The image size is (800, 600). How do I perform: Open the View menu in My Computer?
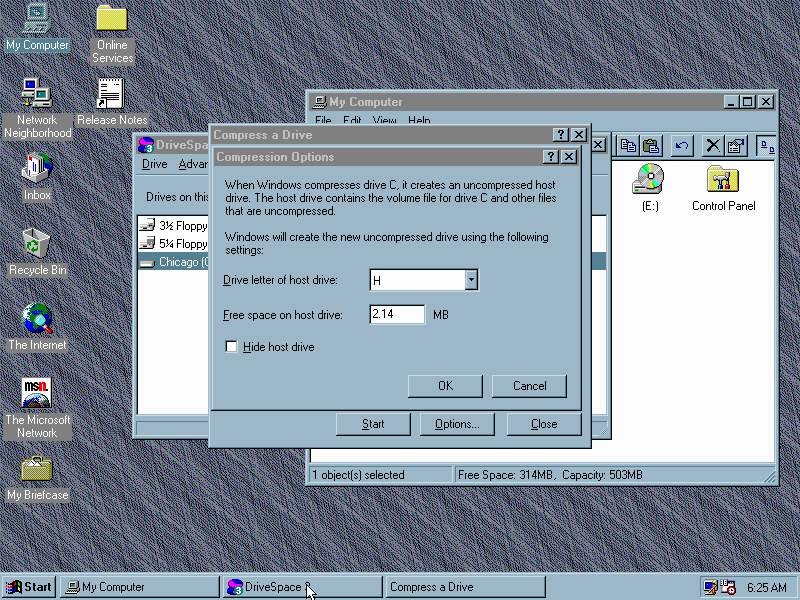(384, 120)
